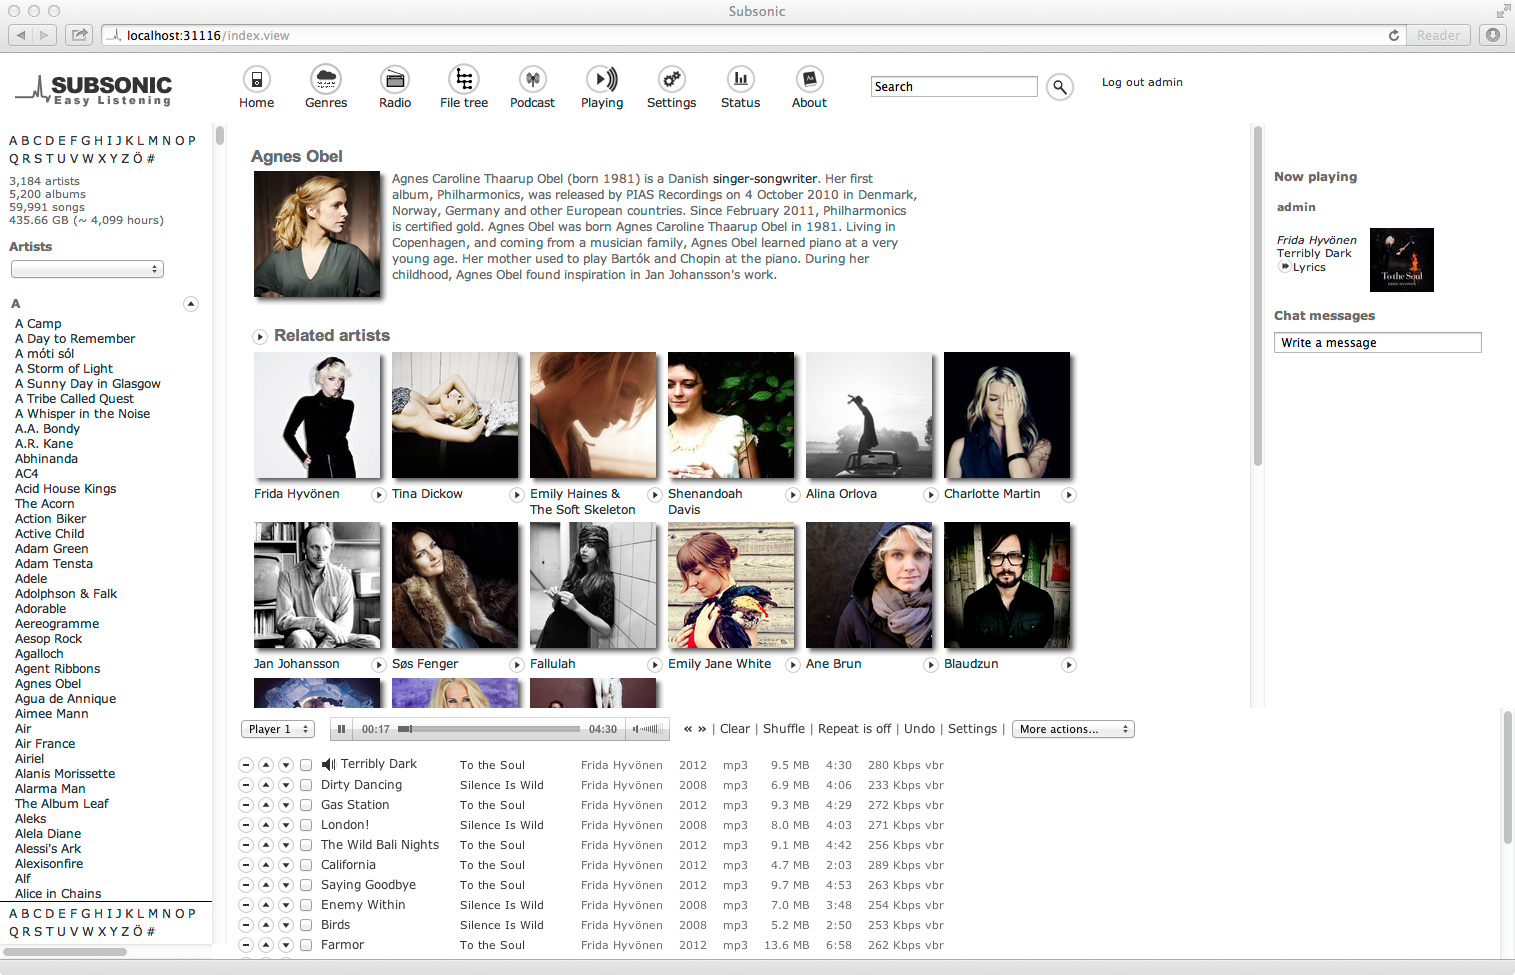Play Jan Johansson with arrow icon
Viewport: 1515px width, 975px height.
tap(379, 665)
